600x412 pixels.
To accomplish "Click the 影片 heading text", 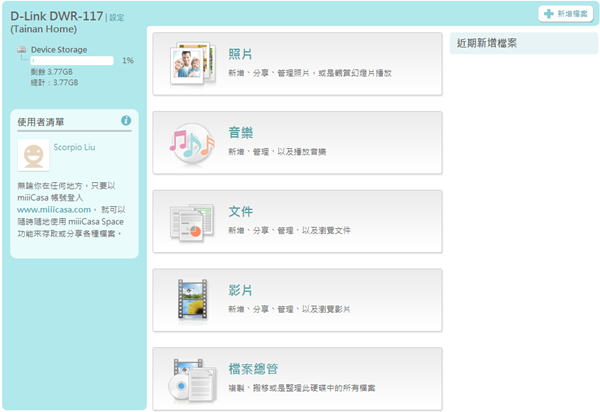I will (241, 290).
